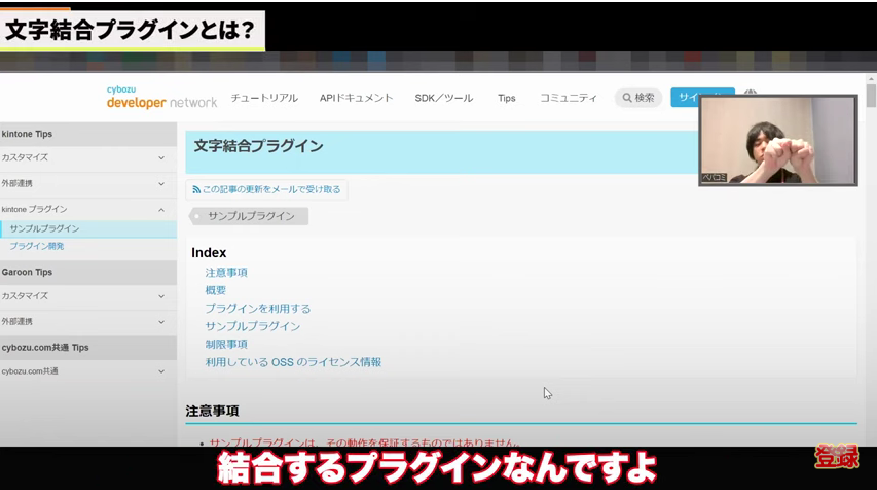The image size is (877, 490).
Task: Collapse the kintone プラグイン section
Action: (88, 209)
